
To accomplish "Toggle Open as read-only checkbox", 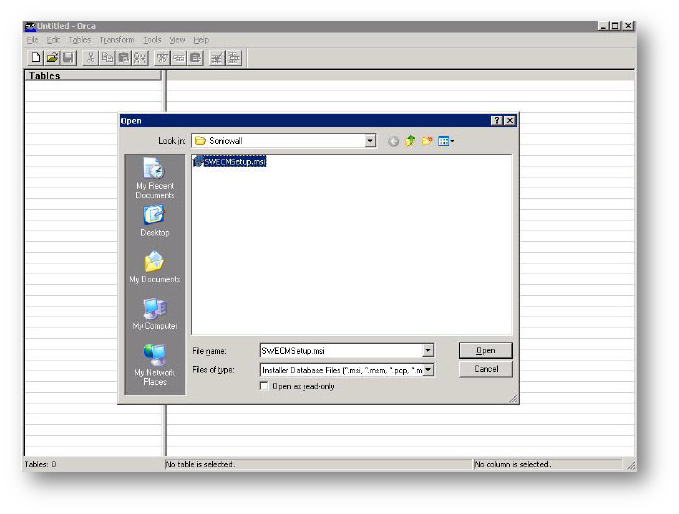I will [264, 386].
